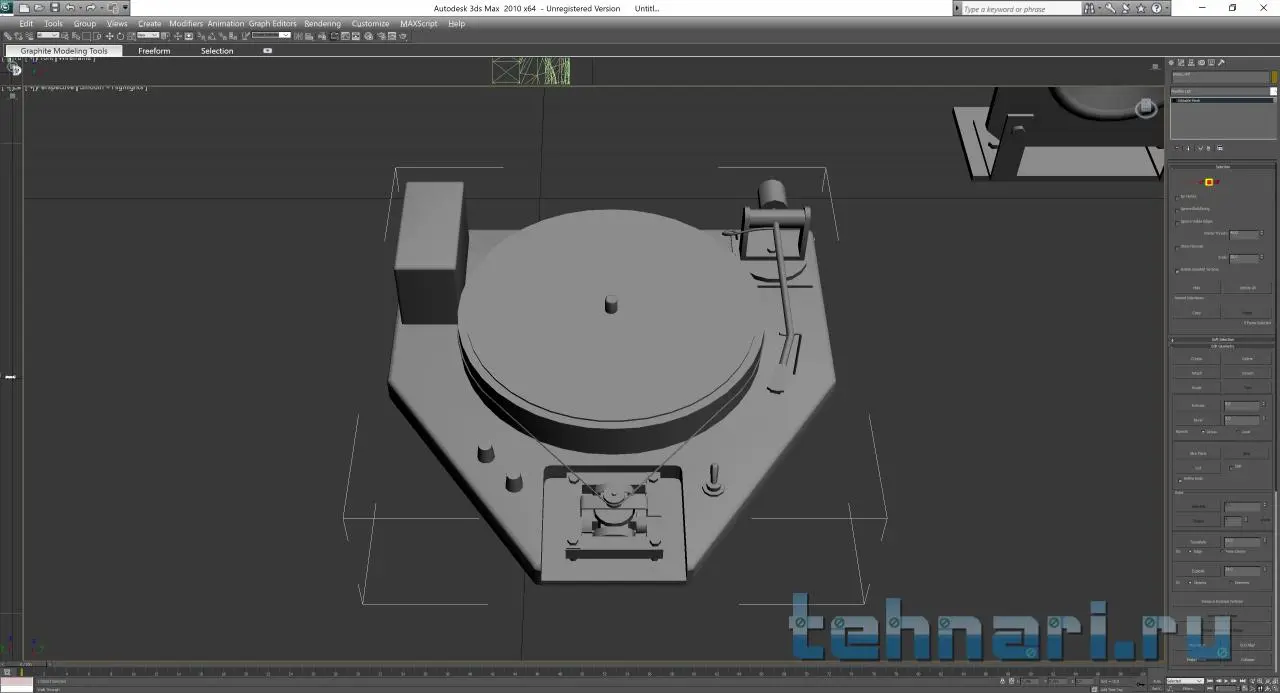Open the Modifiers menu
The height and width of the screenshot is (693, 1280).
pos(186,23)
